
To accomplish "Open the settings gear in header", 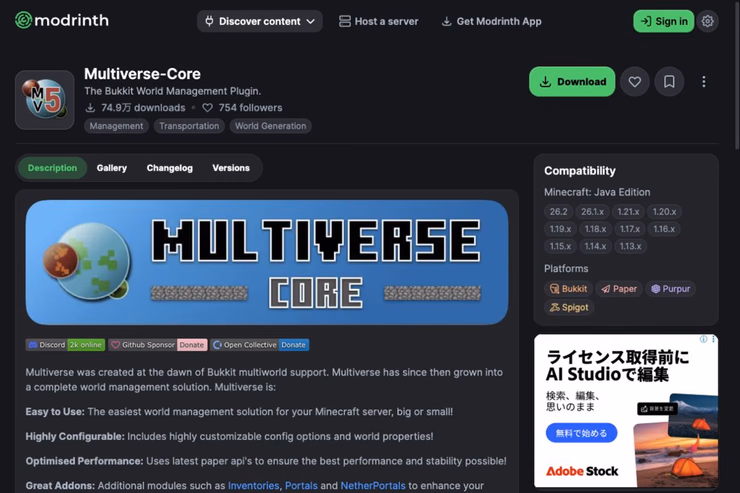I will coord(707,21).
